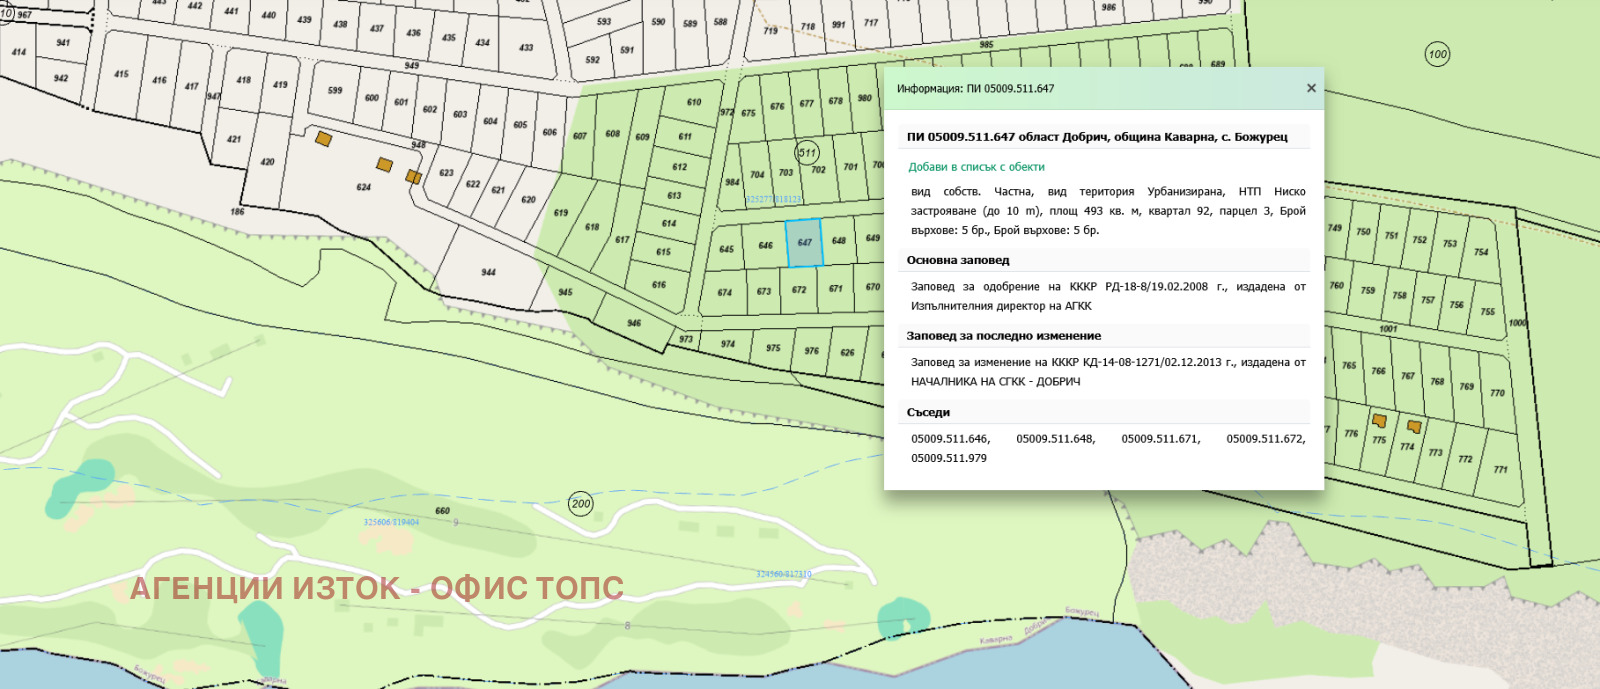The height and width of the screenshot is (689, 1600).
Task: Open neighbor parcel 05009.511.672 link
Action: tap(1265, 439)
